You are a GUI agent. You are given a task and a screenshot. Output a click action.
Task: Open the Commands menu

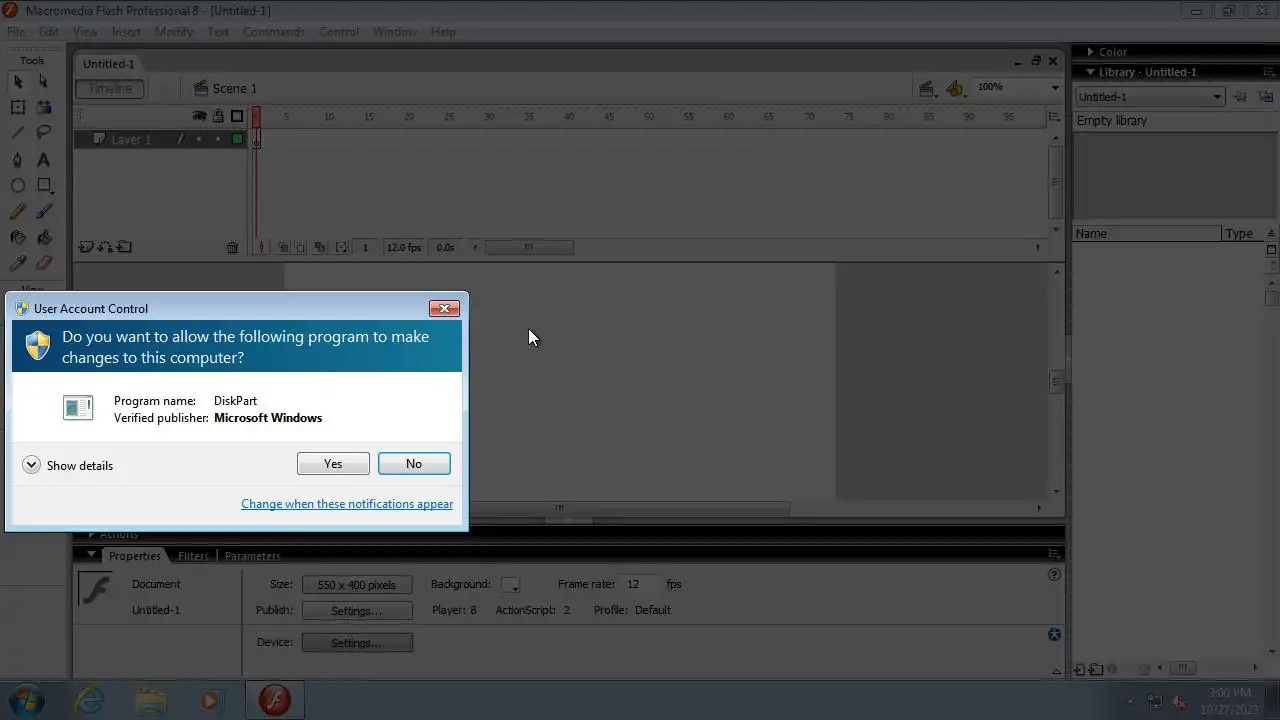(x=274, y=32)
